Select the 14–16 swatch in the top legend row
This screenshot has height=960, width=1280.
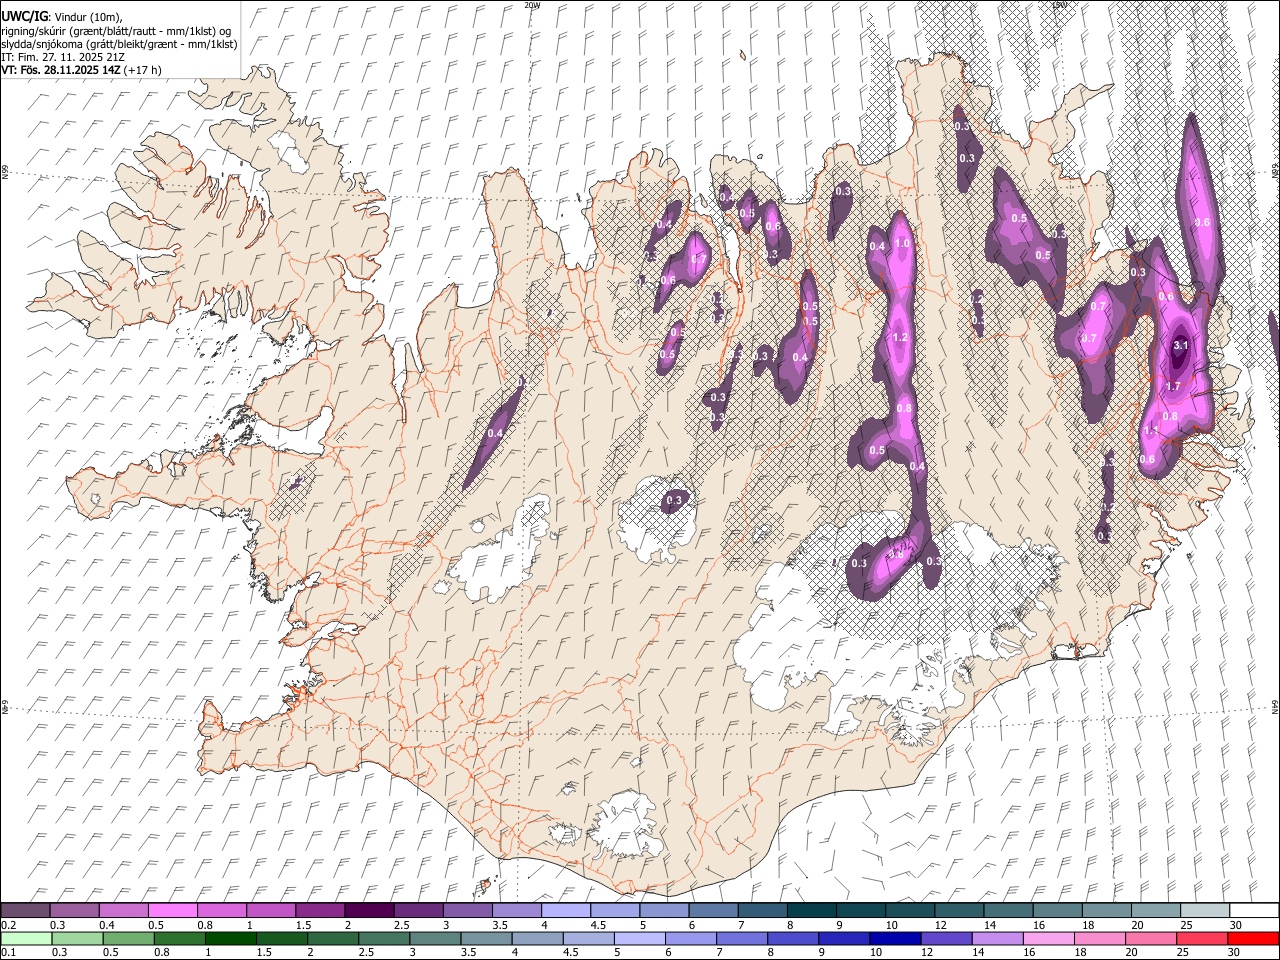[1008, 910]
